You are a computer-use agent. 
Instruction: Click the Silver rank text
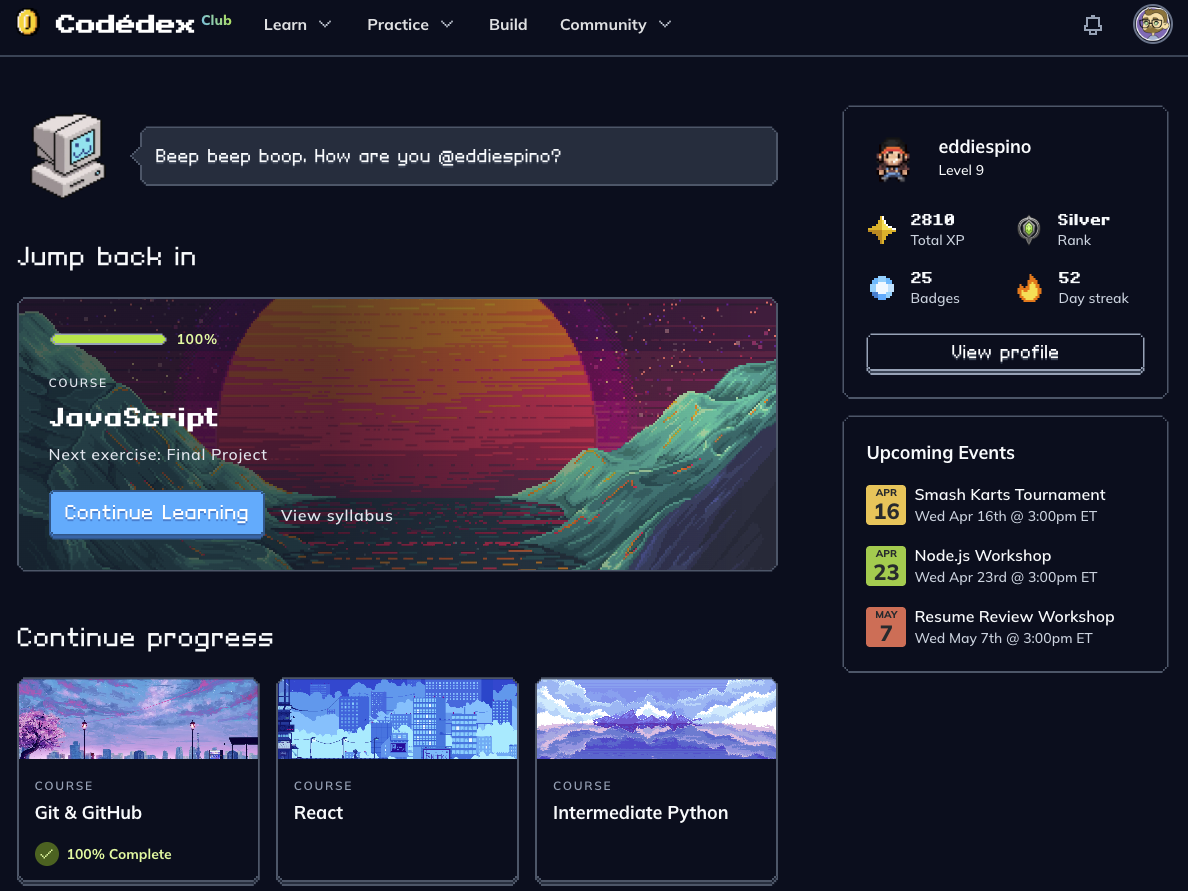(1083, 220)
